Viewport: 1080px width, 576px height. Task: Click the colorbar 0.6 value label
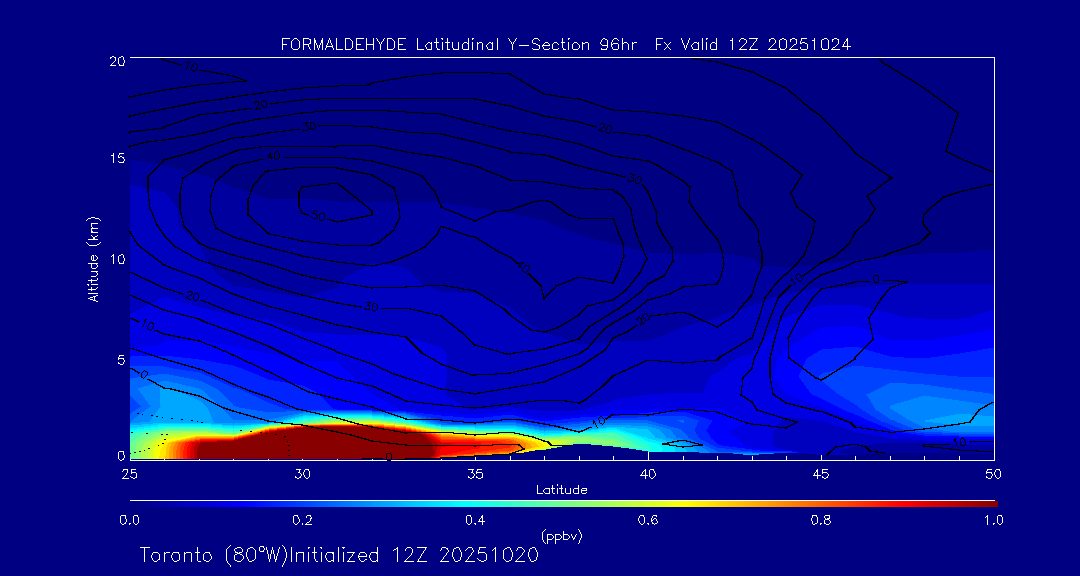648,520
